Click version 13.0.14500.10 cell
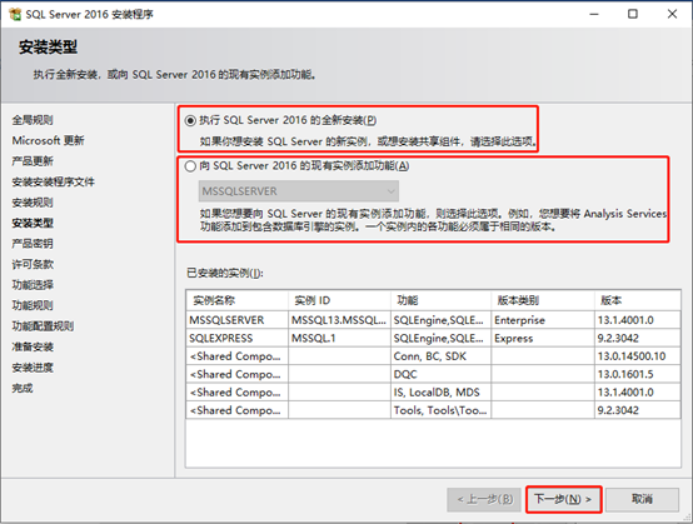 637,356
